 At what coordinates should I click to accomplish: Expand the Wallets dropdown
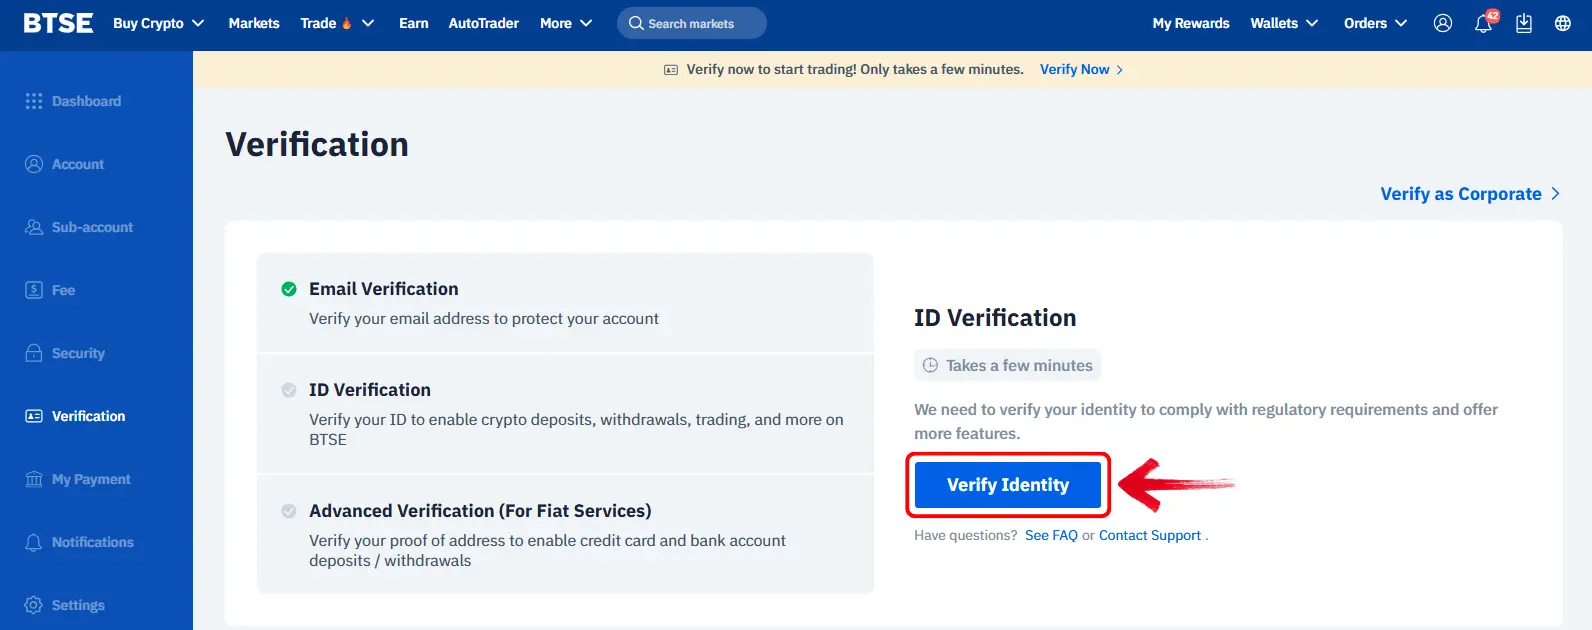click(x=1284, y=23)
